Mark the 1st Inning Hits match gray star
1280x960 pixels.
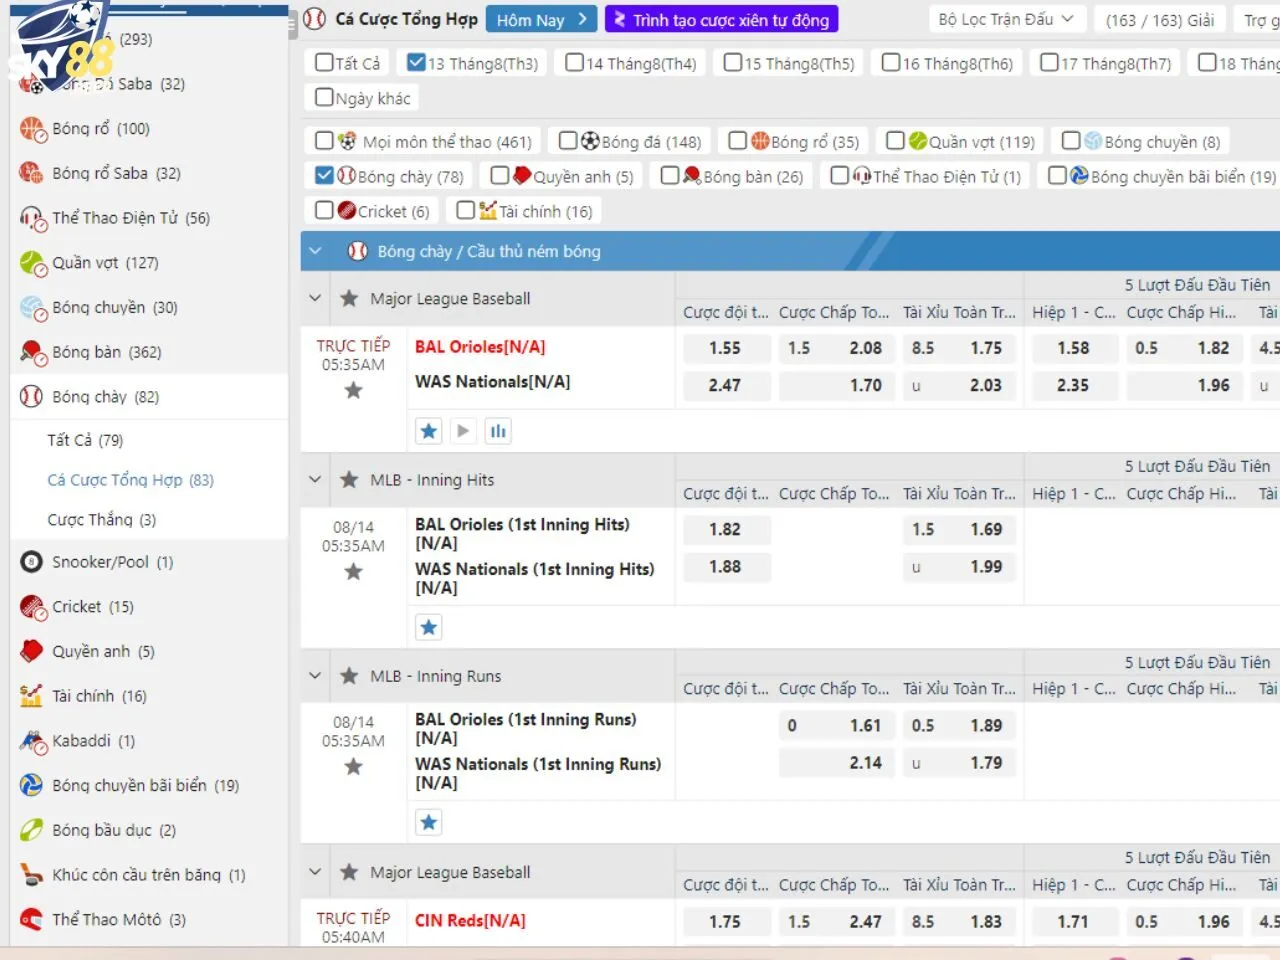pyautogui.click(x=353, y=572)
